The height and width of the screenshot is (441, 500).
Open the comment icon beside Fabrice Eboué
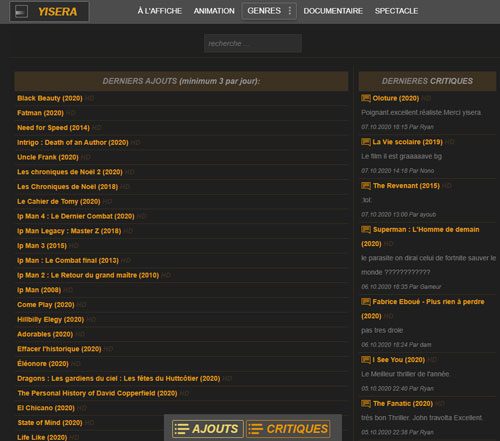tap(366, 302)
